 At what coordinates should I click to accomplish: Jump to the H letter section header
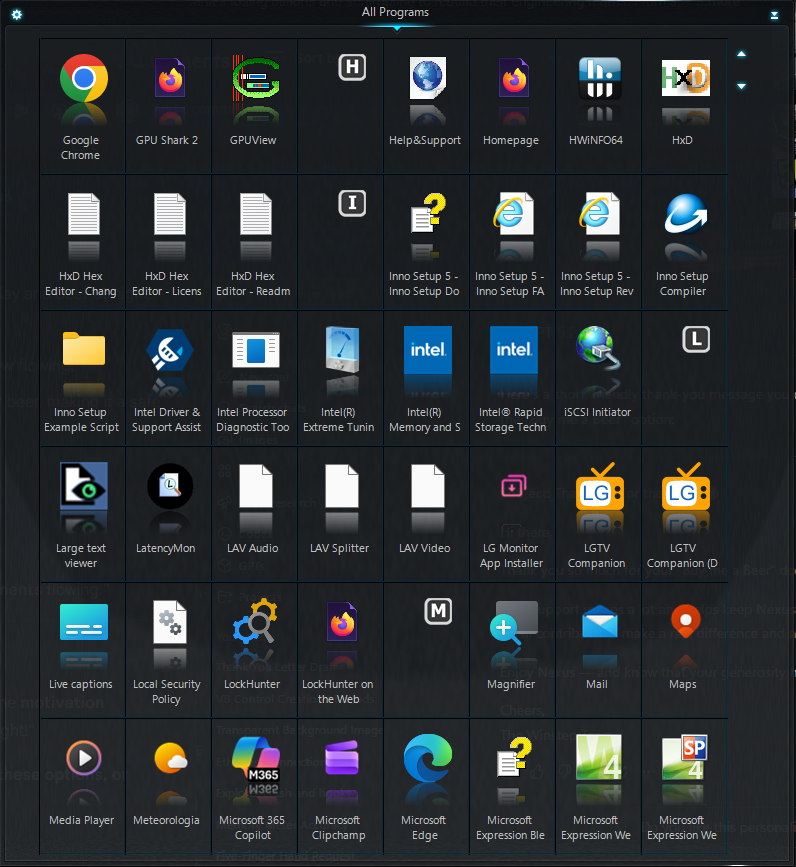[351, 67]
